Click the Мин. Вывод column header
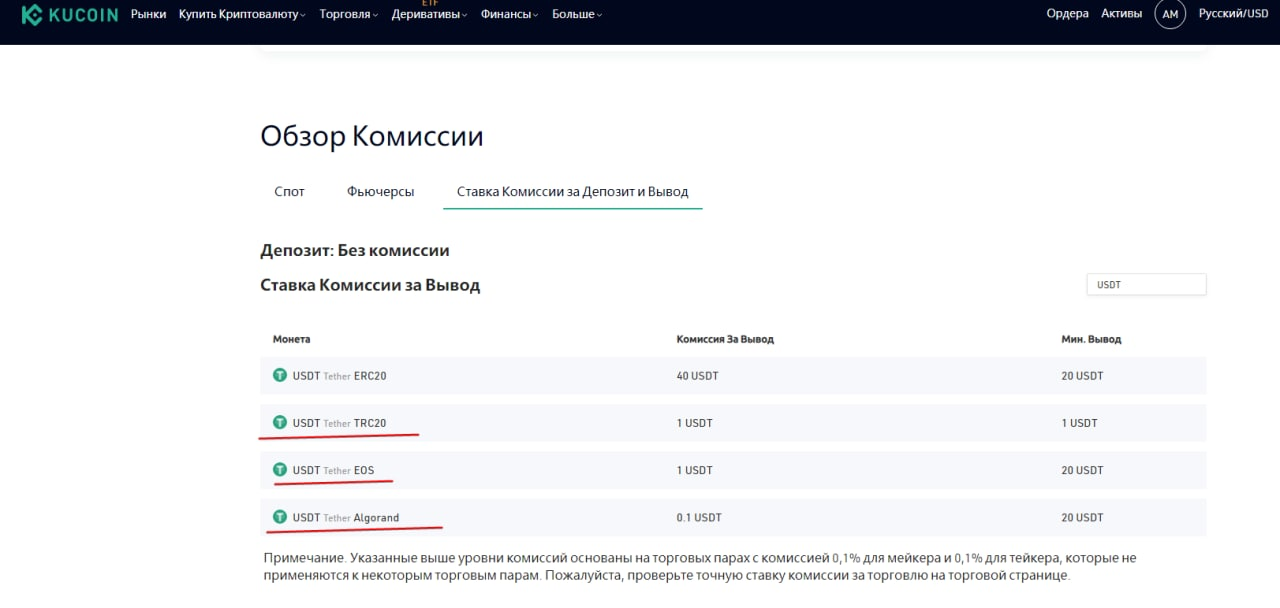 [1091, 339]
